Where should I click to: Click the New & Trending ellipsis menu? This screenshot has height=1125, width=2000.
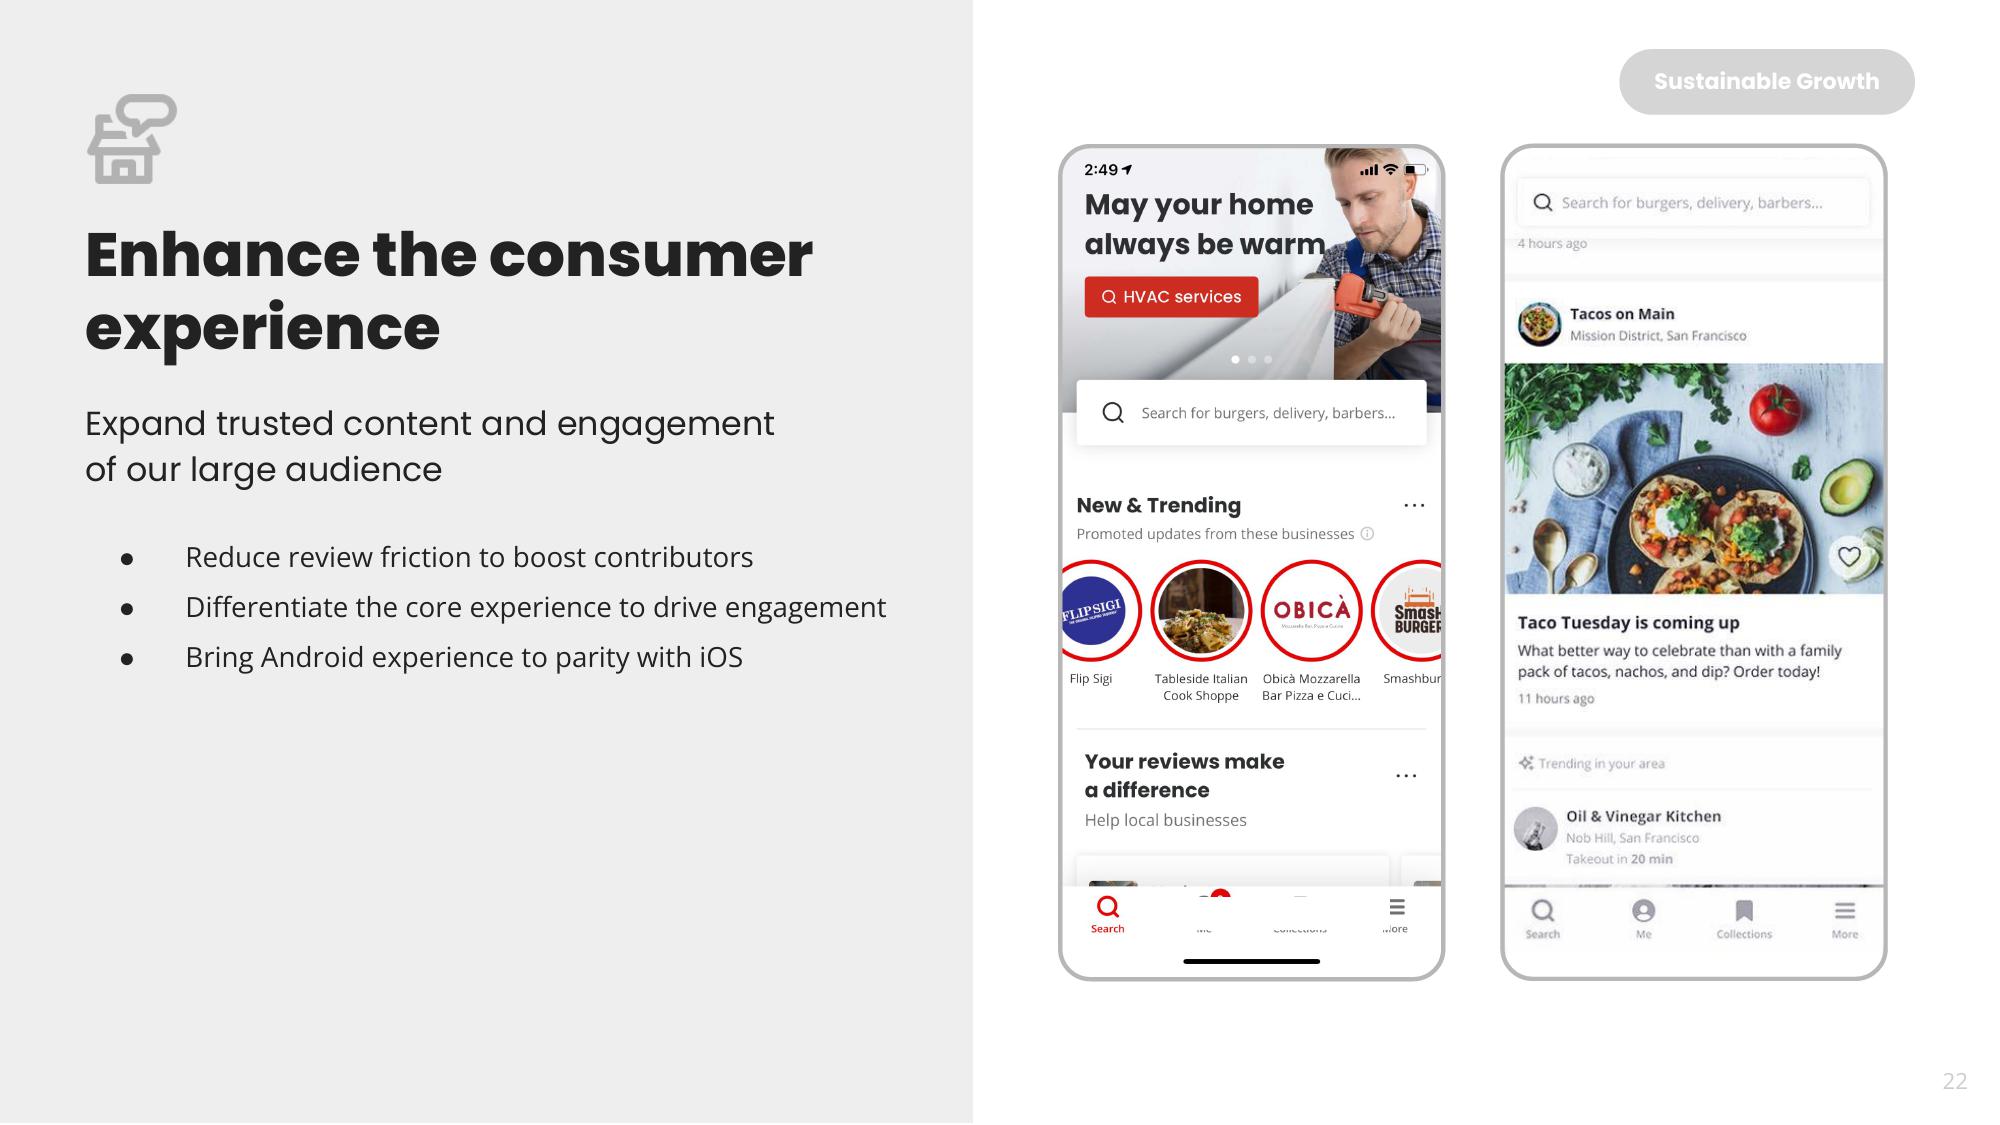[1411, 503]
